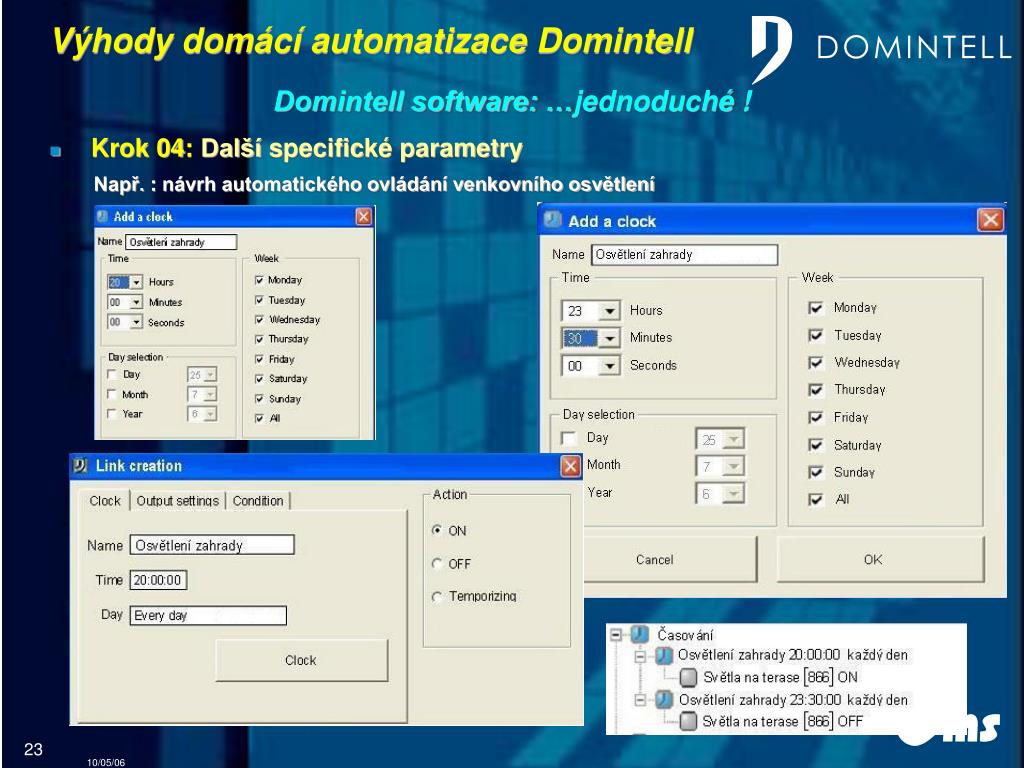The height and width of the screenshot is (768, 1024).
Task: Uncheck Thursday in the smaller Add a clock dialog
Action: tap(259, 340)
